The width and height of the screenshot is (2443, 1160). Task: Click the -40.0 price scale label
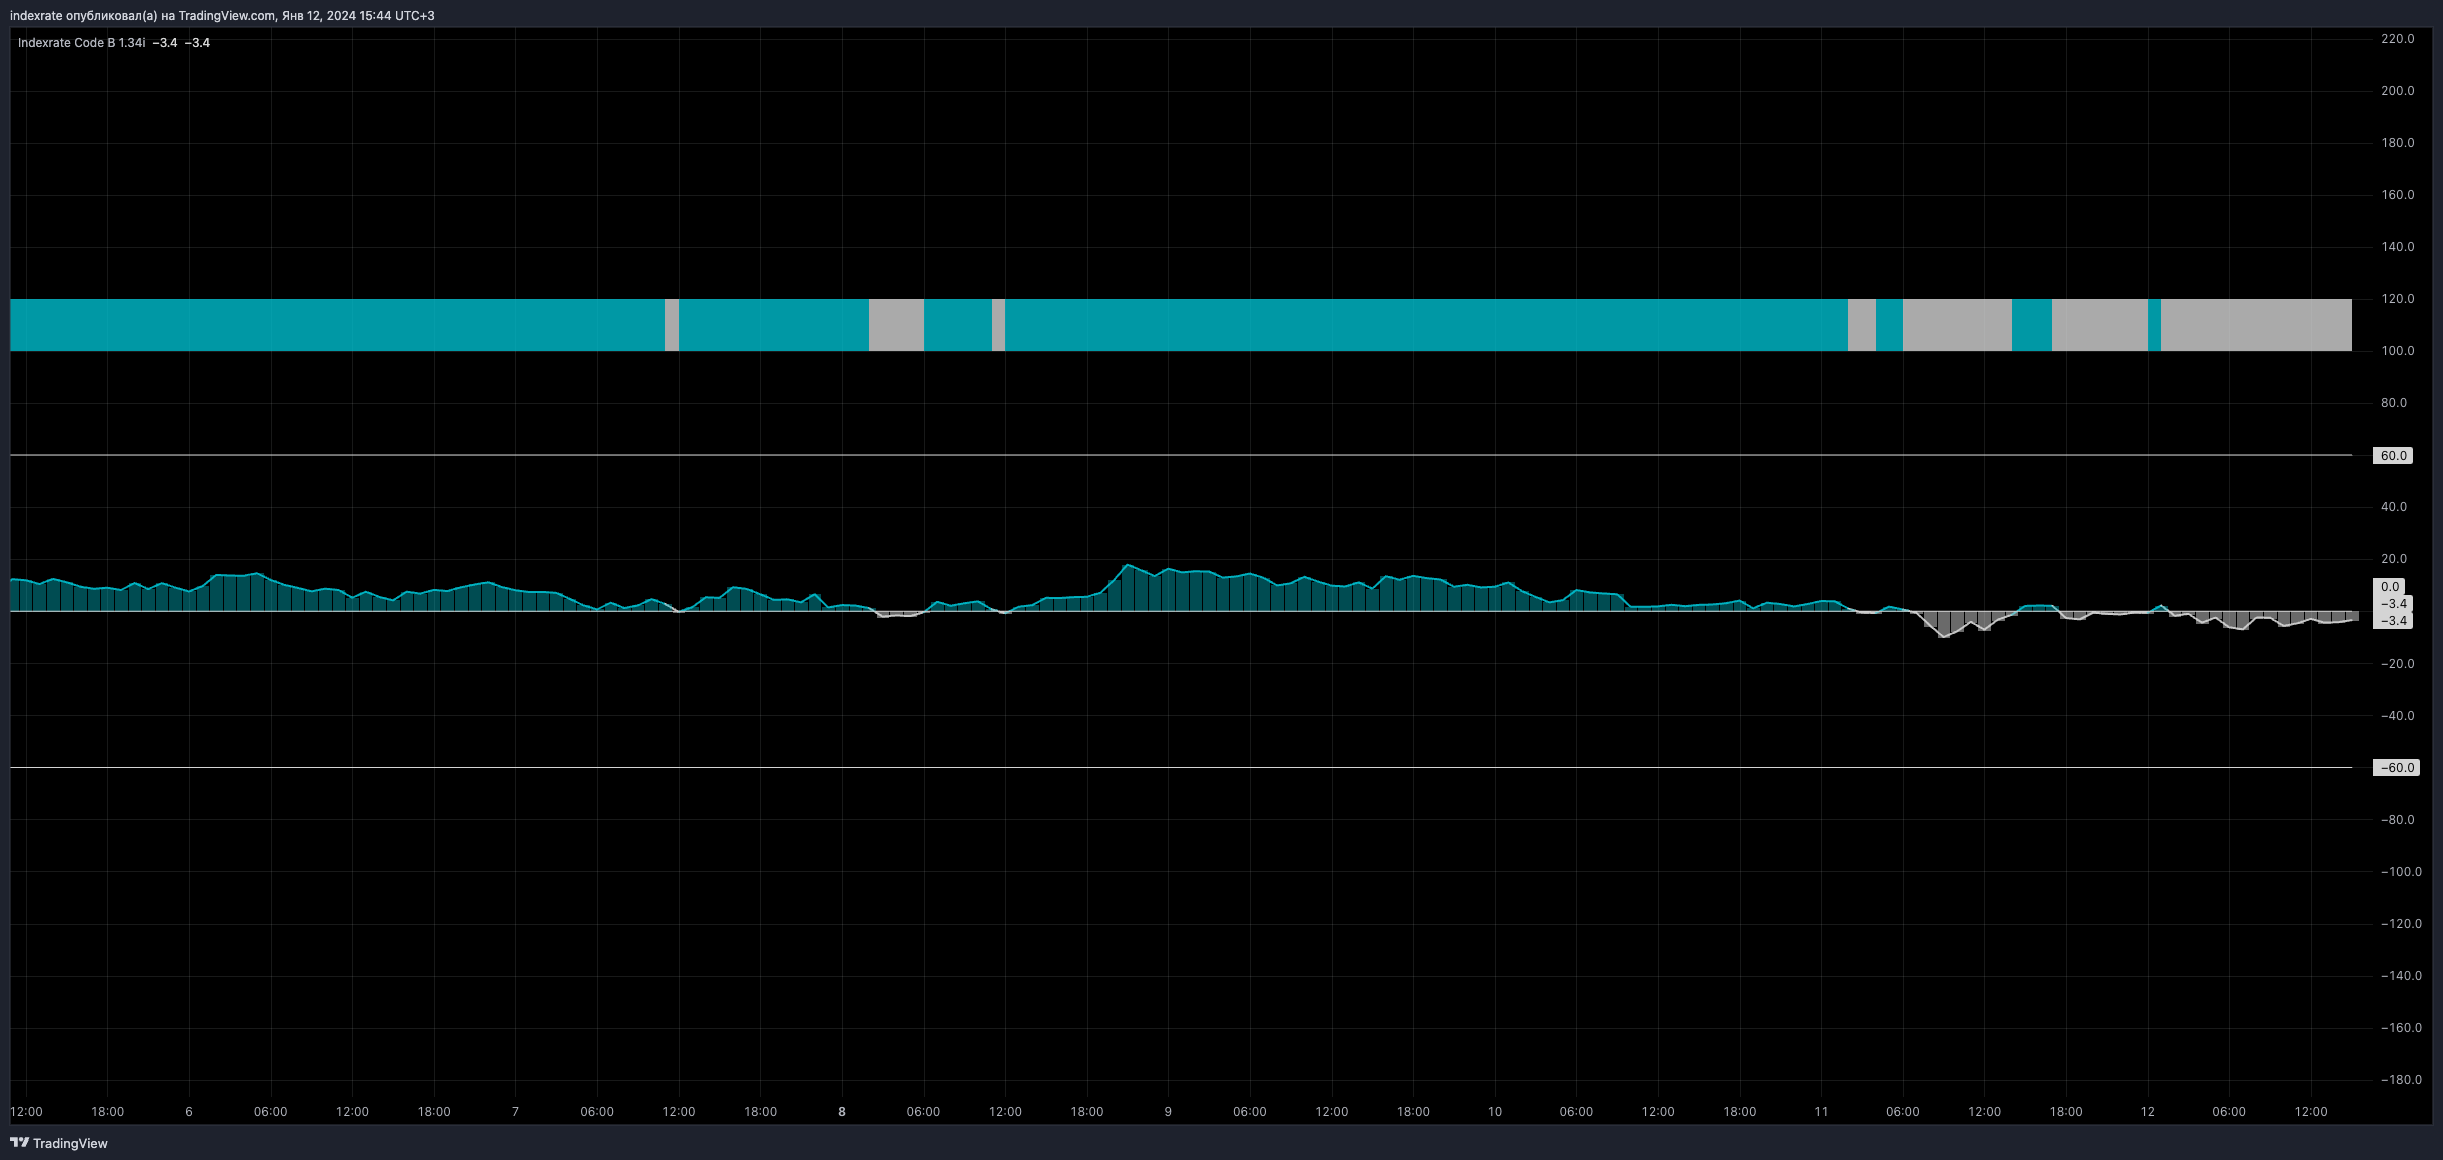coord(2396,716)
